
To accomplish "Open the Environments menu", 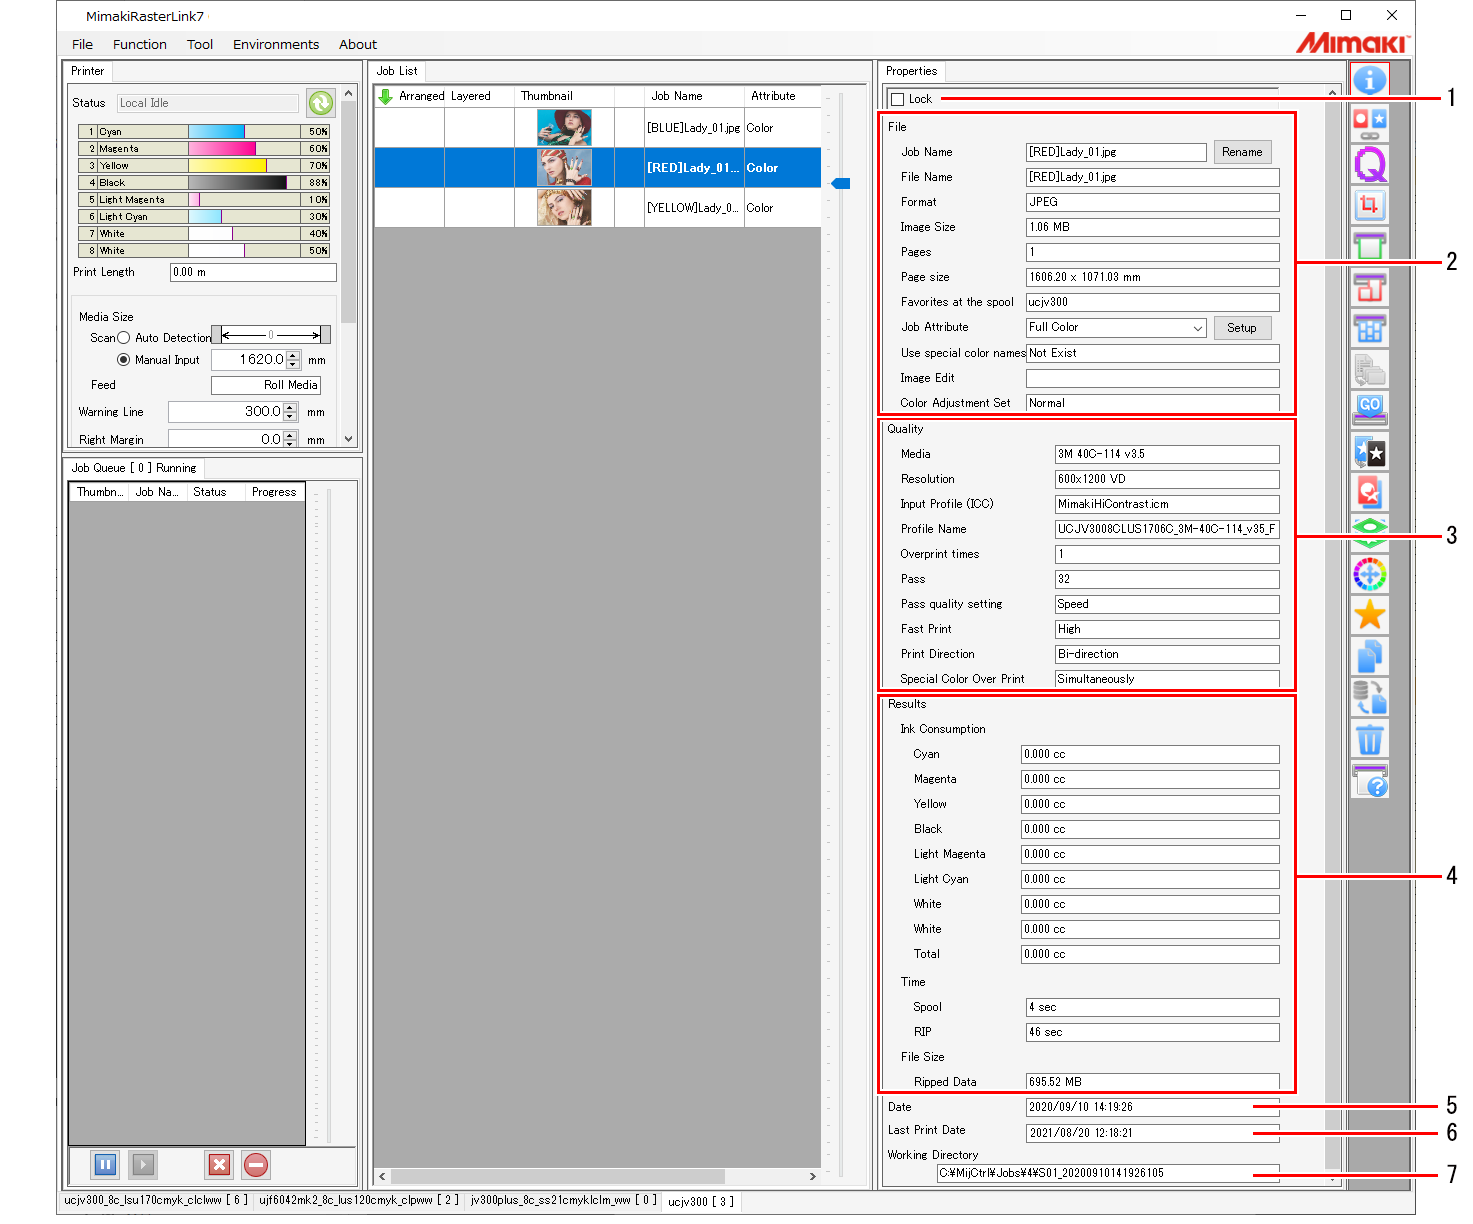I will 275,44.
